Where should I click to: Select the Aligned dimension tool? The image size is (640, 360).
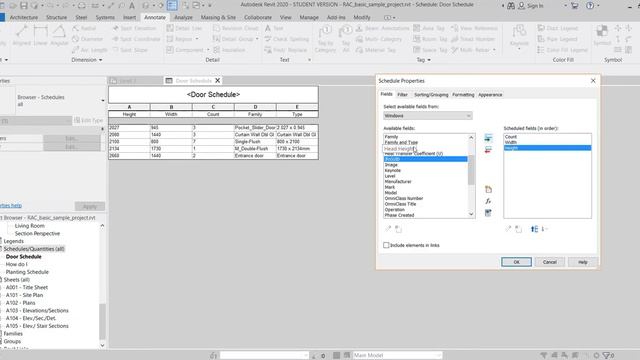21,35
